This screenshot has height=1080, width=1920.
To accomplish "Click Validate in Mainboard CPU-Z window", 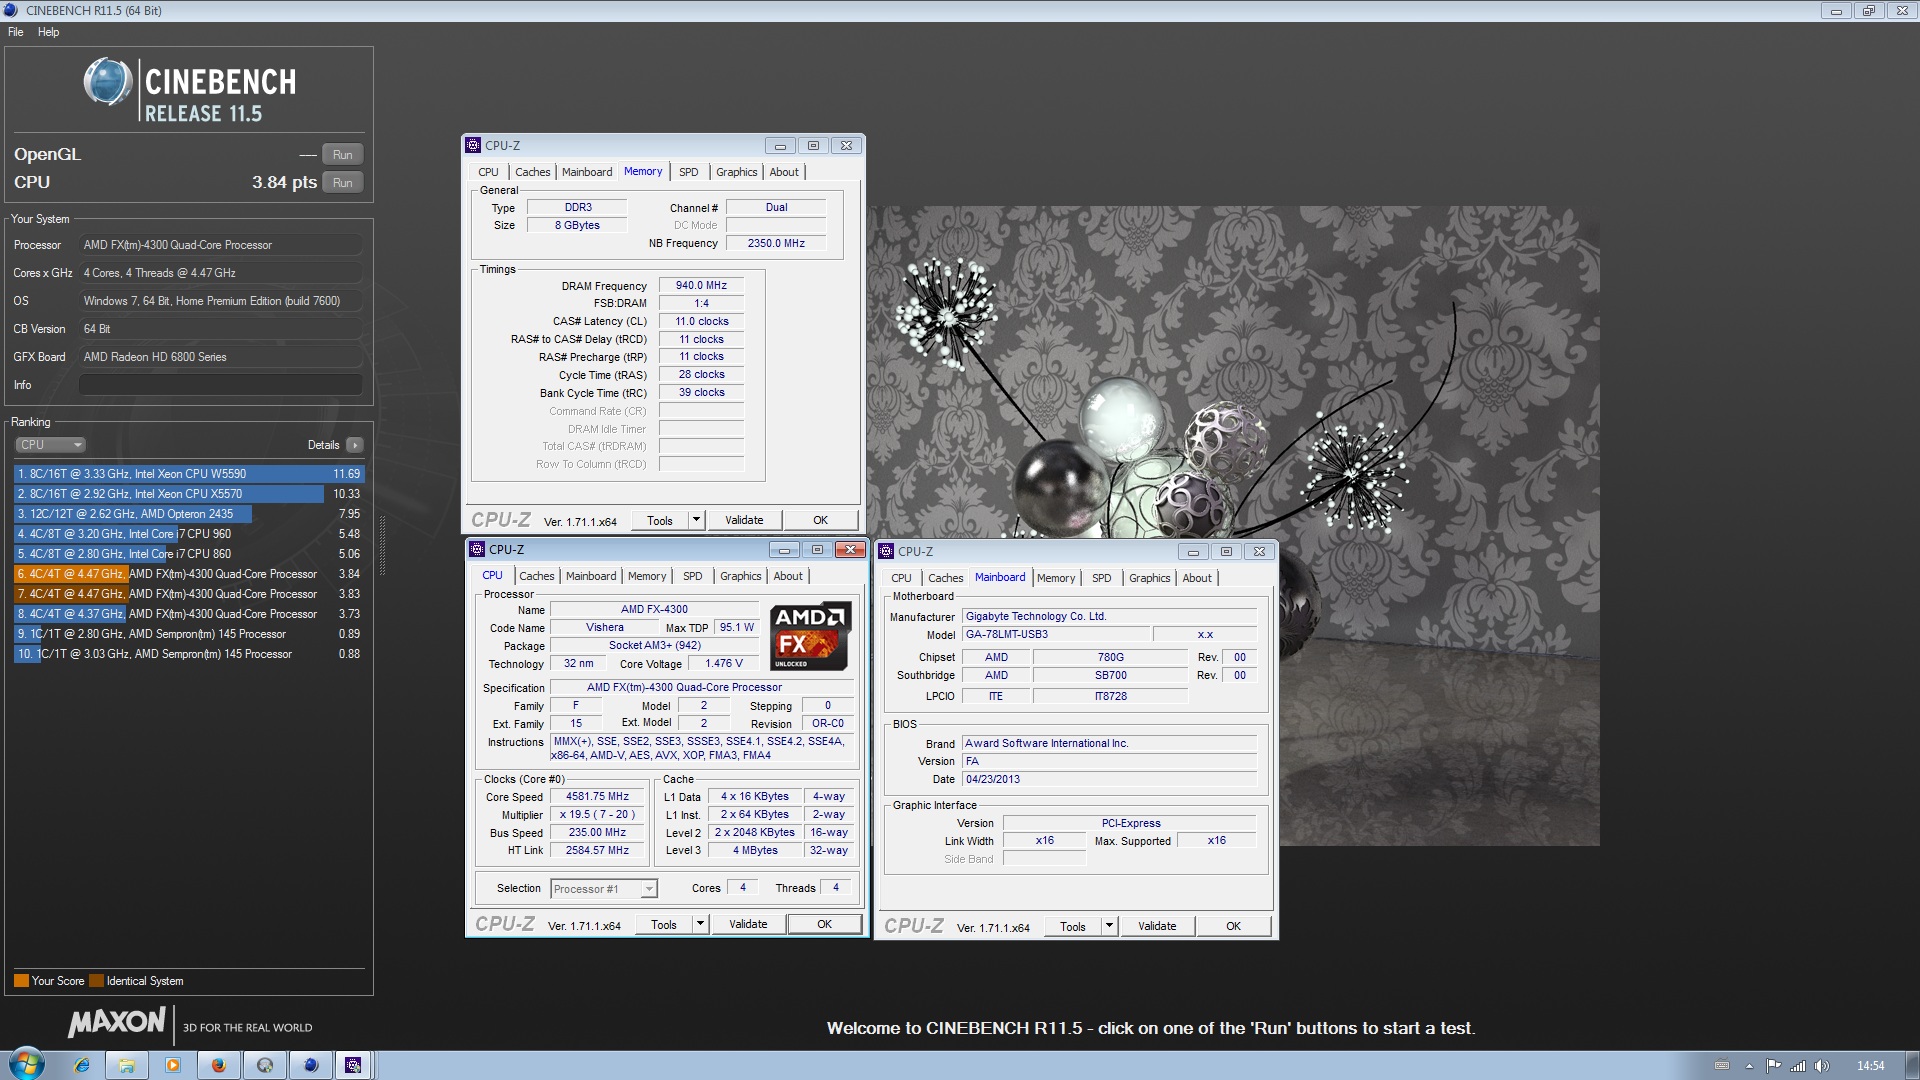I will pos(1157,927).
